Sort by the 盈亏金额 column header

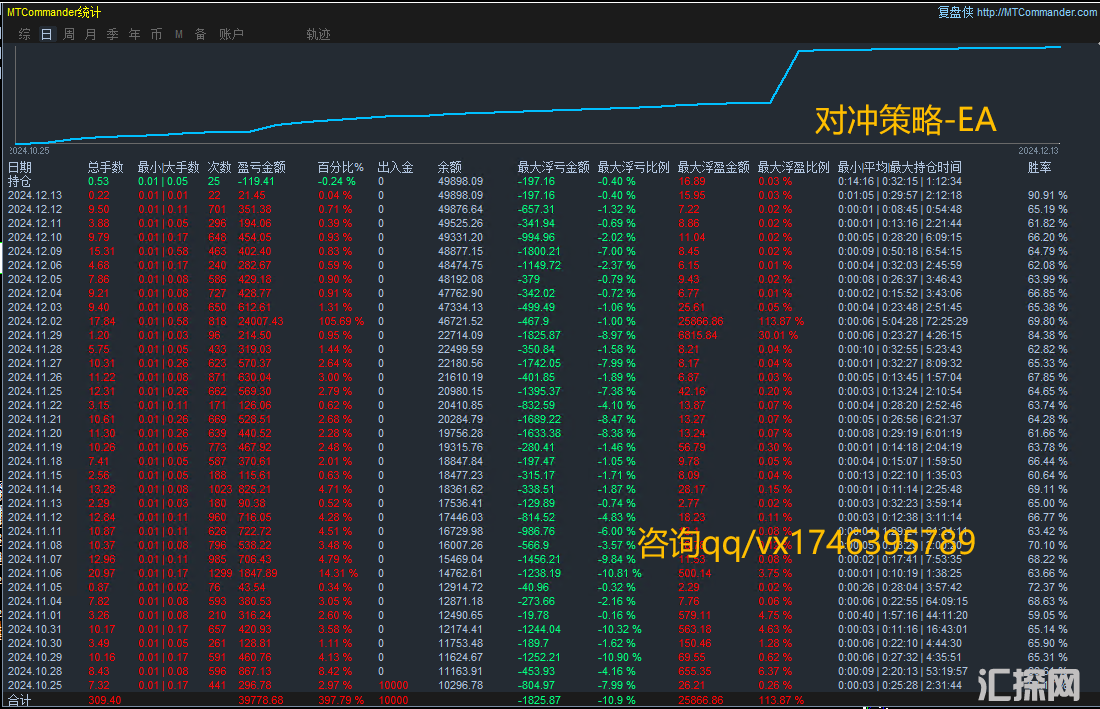[261, 168]
